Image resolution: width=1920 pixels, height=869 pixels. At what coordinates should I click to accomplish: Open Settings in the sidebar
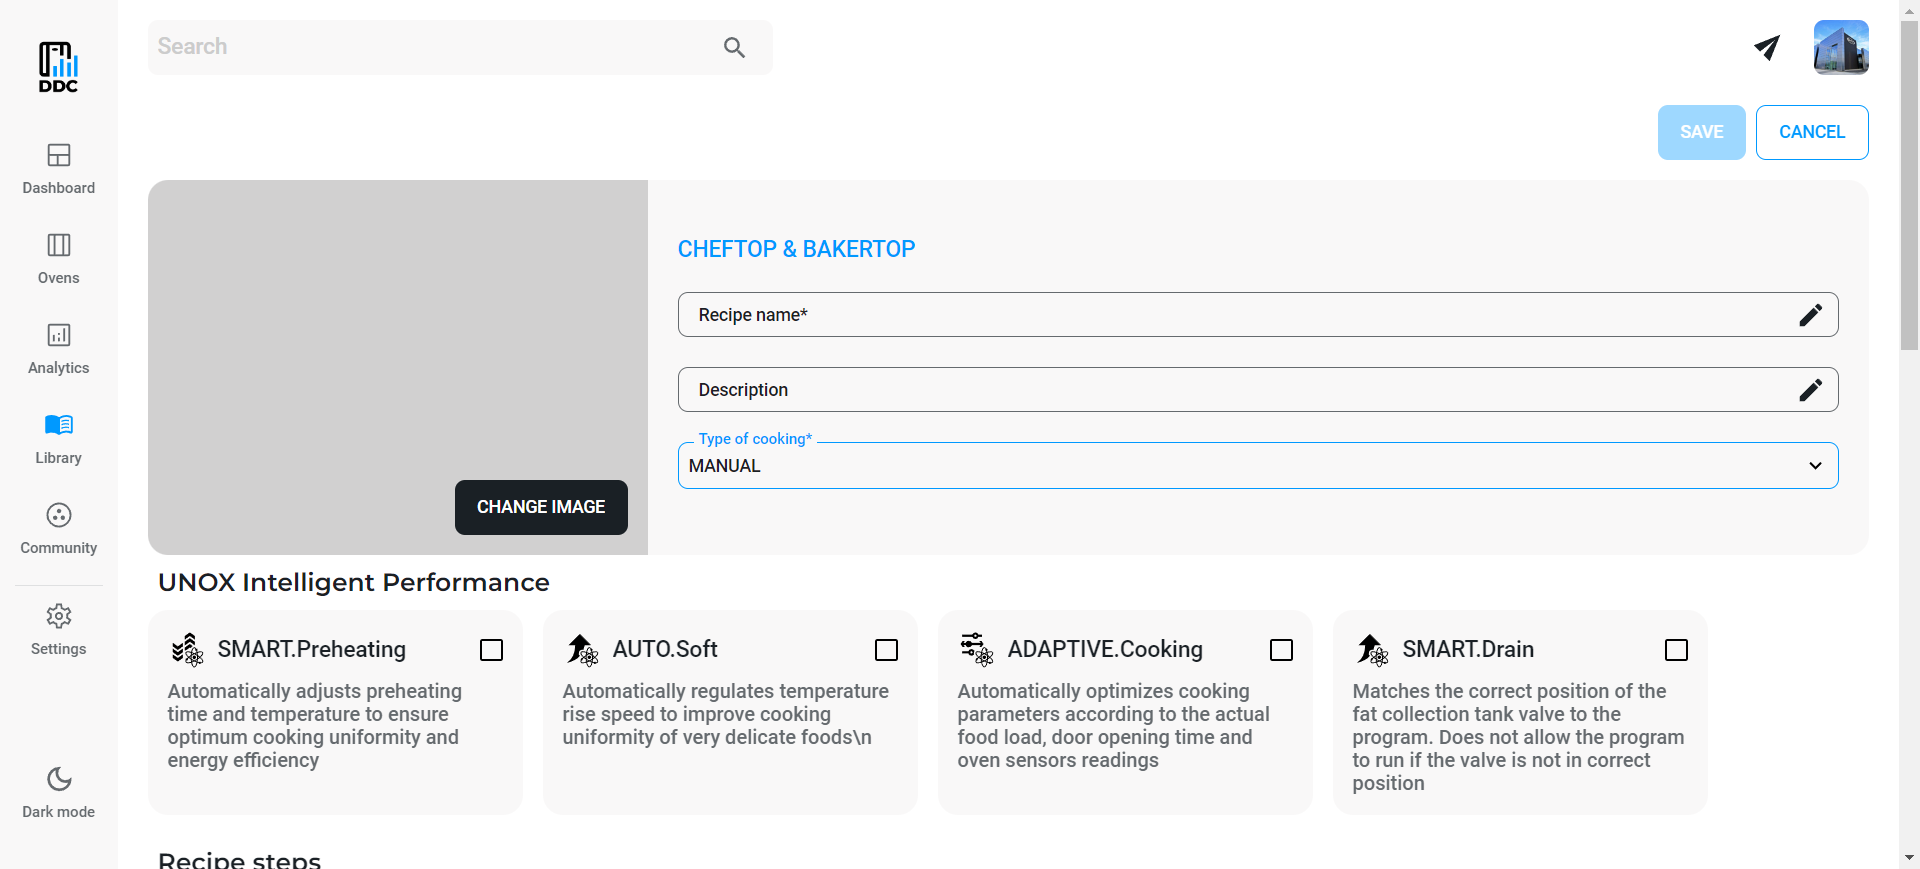pos(59,629)
